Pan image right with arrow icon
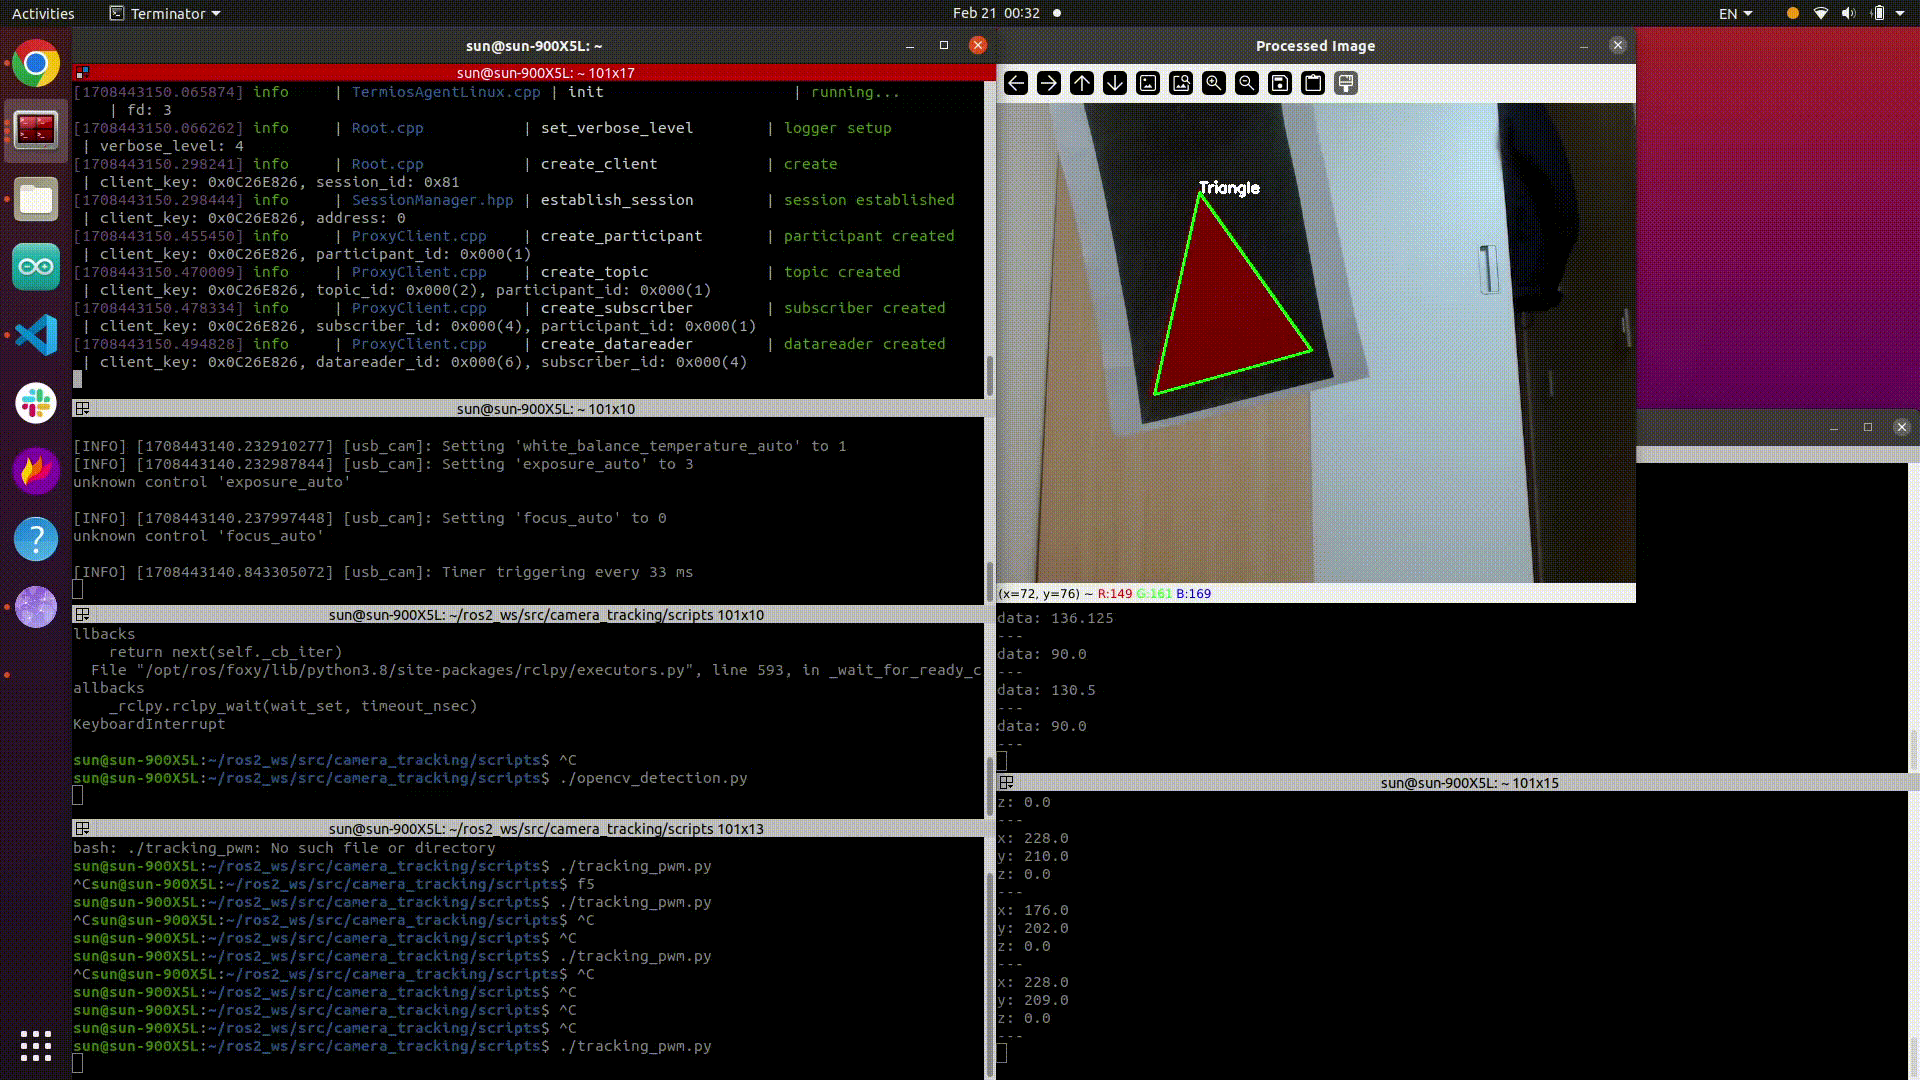 pos(1049,83)
